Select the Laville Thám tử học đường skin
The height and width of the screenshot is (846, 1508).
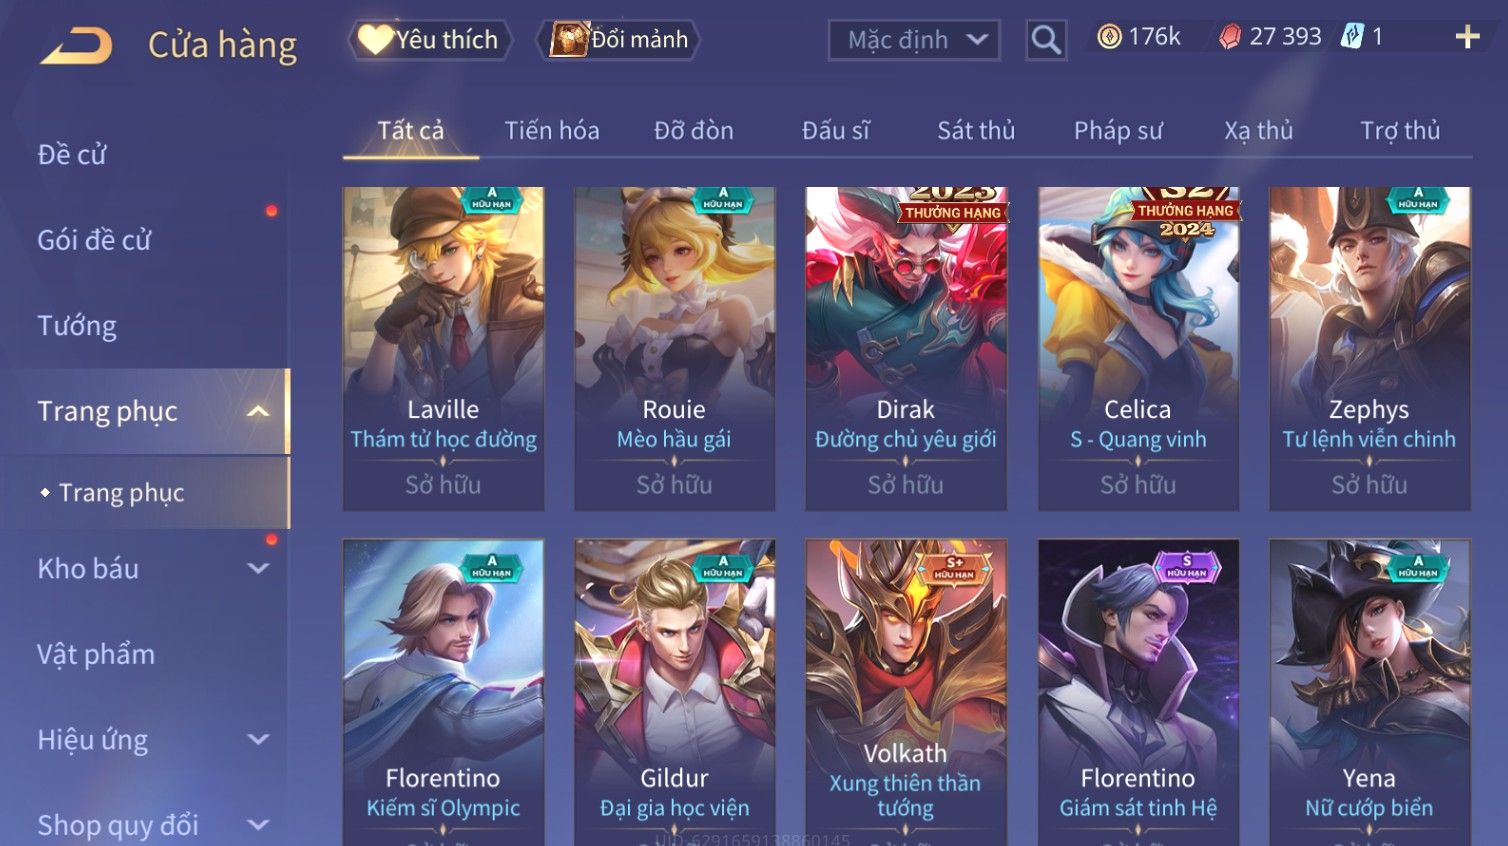tap(444, 349)
